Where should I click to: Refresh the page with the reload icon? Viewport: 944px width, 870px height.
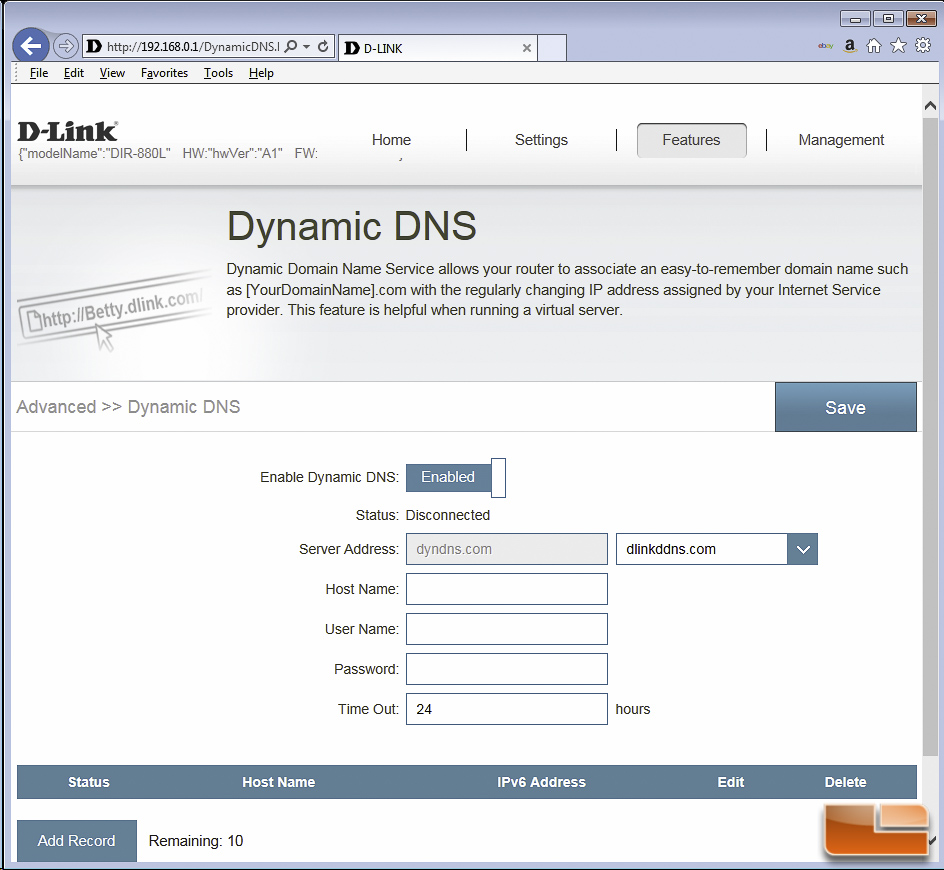(x=323, y=46)
